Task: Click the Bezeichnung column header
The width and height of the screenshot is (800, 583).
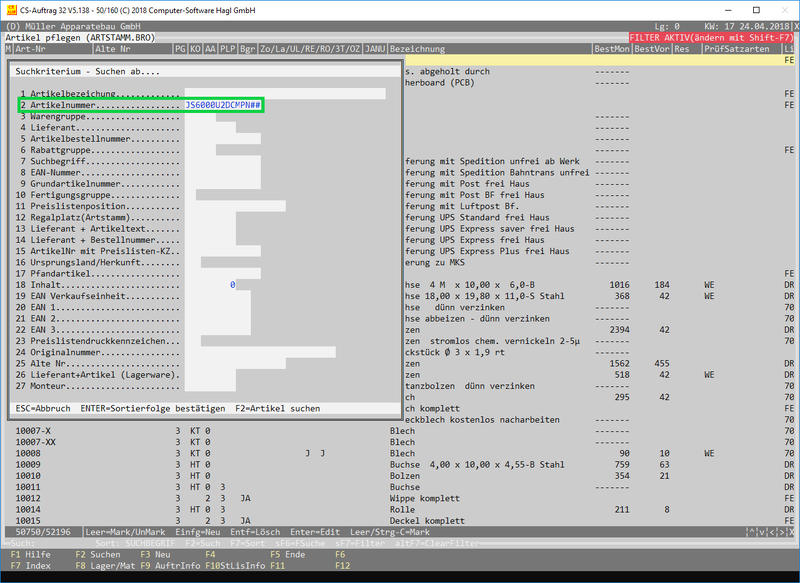Action: [418, 48]
